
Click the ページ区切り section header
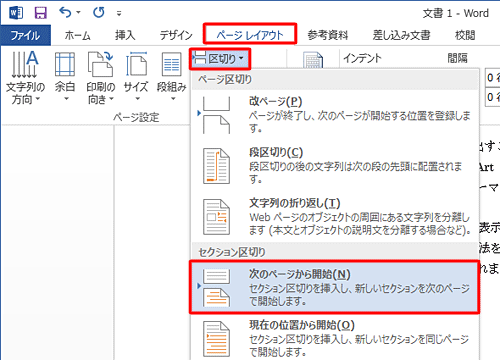point(335,79)
